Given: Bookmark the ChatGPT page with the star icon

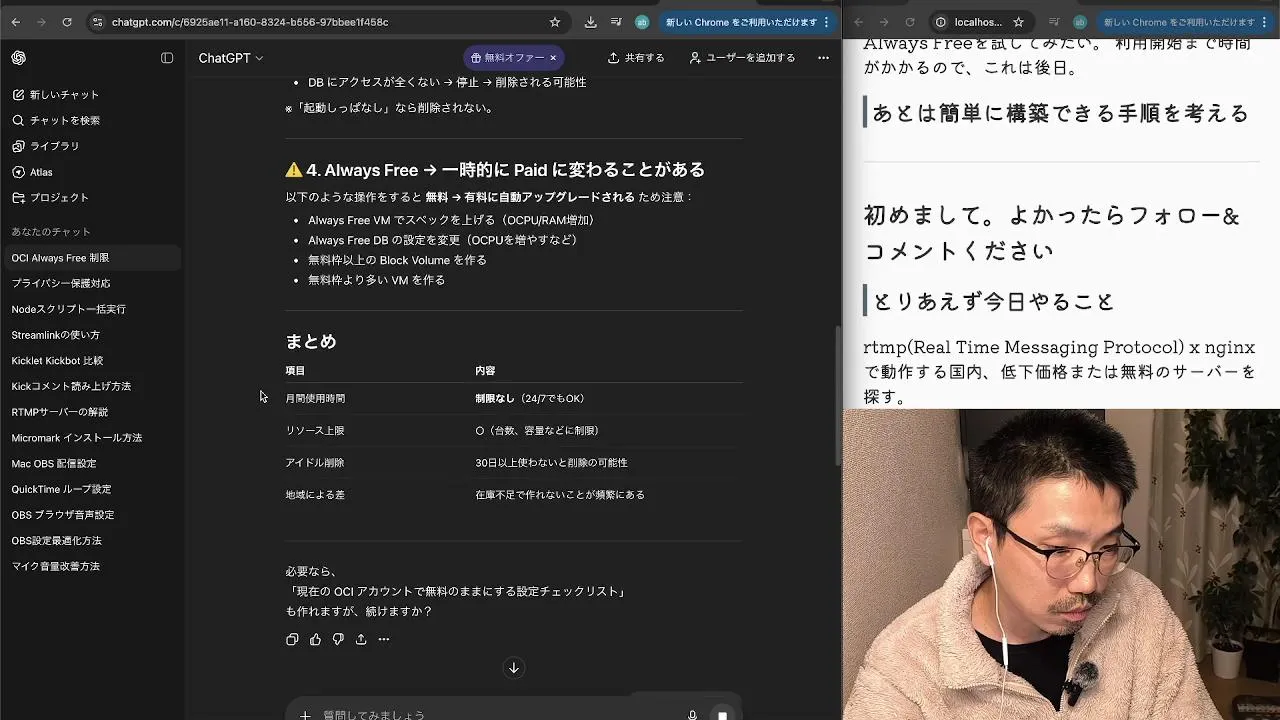Looking at the screenshot, I should 555,22.
